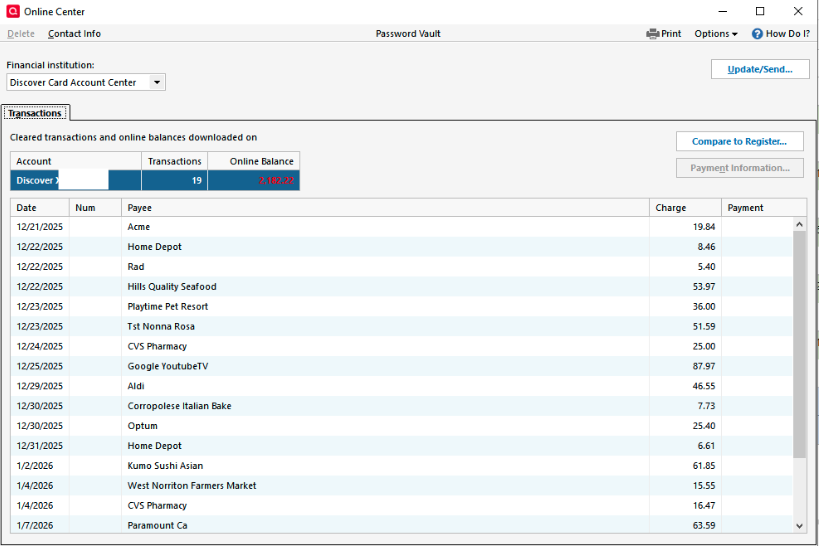Close the Online Center window
The image size is (821, 546).
[x=798, y=11]
